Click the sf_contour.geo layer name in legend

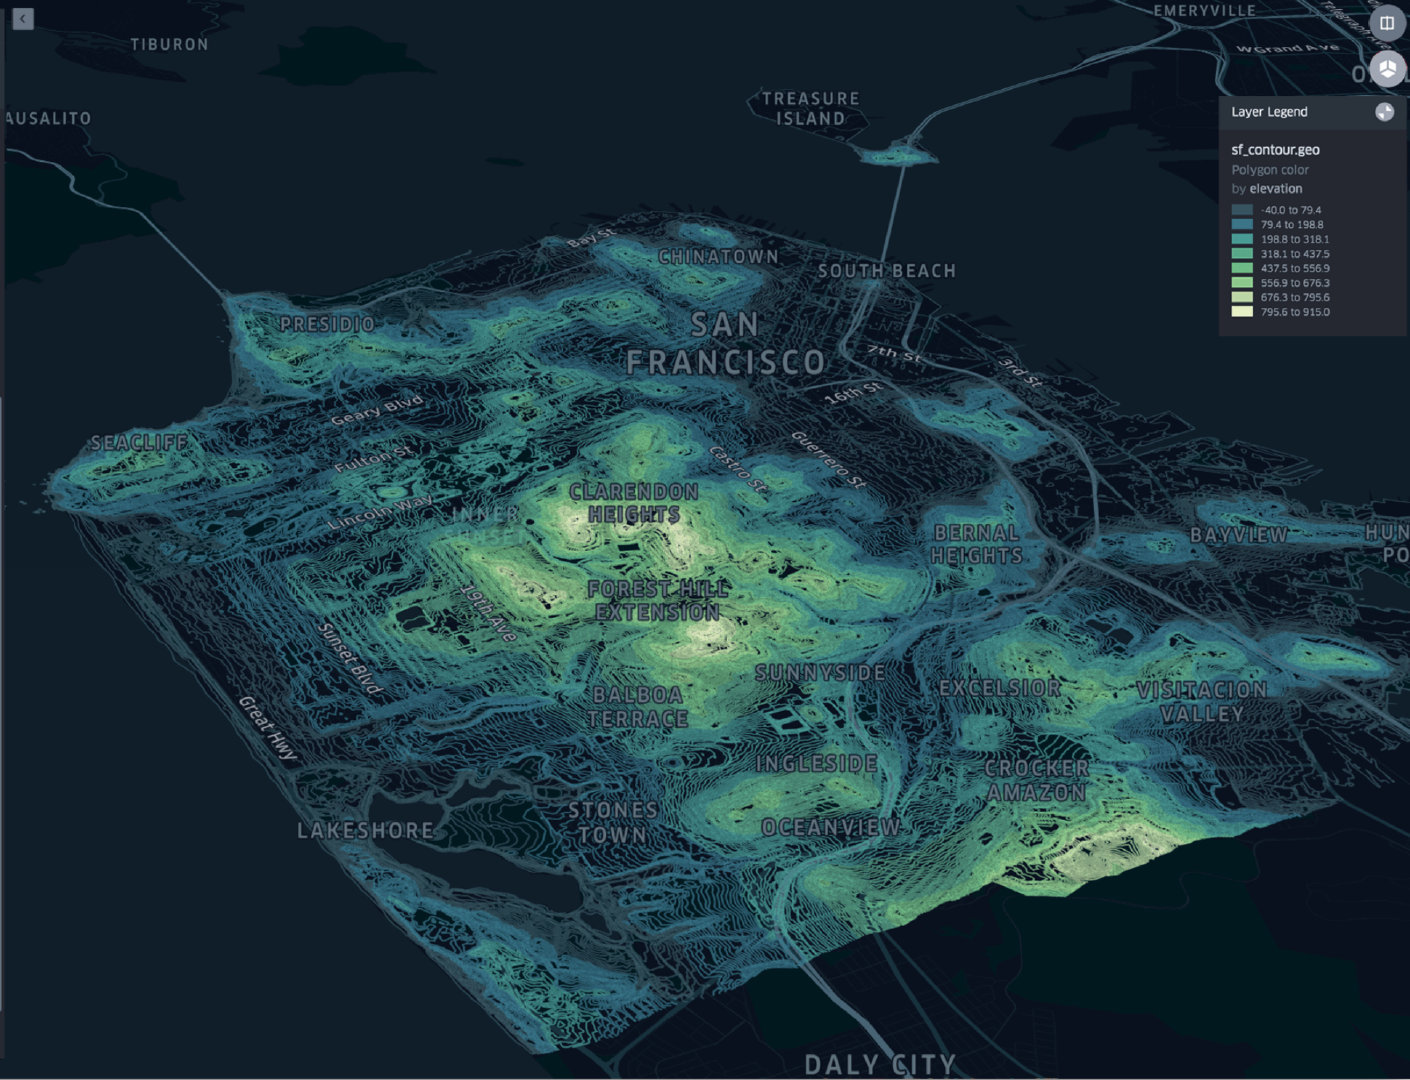(x=1275, y=150)
